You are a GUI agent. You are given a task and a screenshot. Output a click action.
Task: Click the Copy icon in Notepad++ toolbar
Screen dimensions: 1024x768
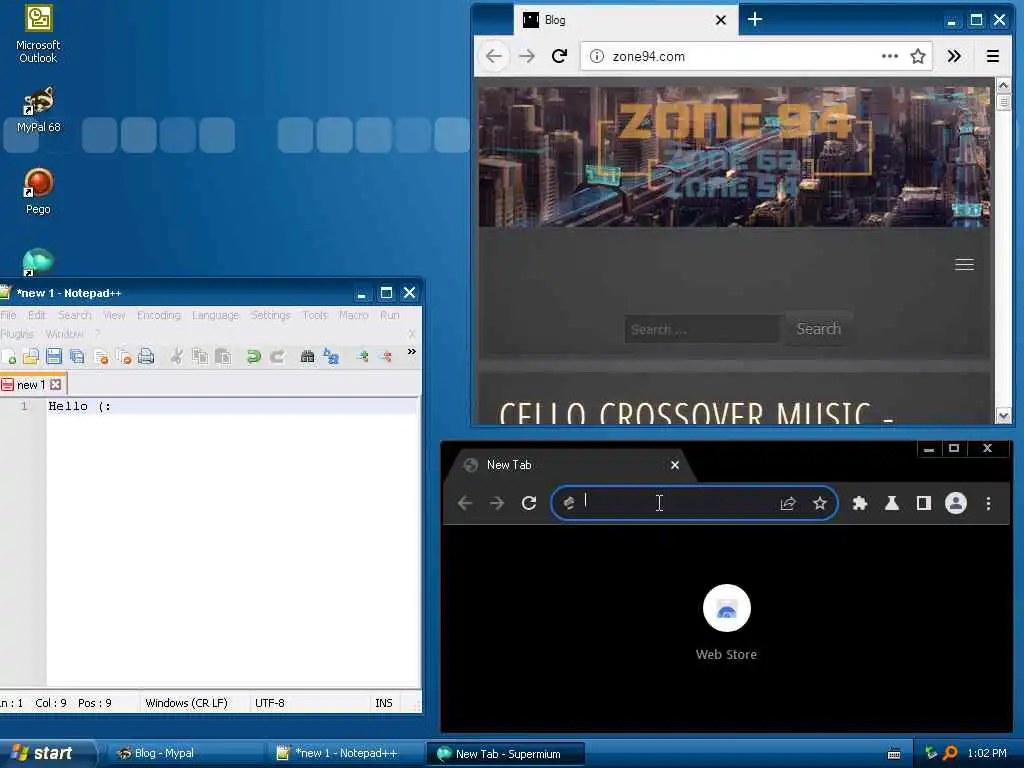tap(200, 357)
